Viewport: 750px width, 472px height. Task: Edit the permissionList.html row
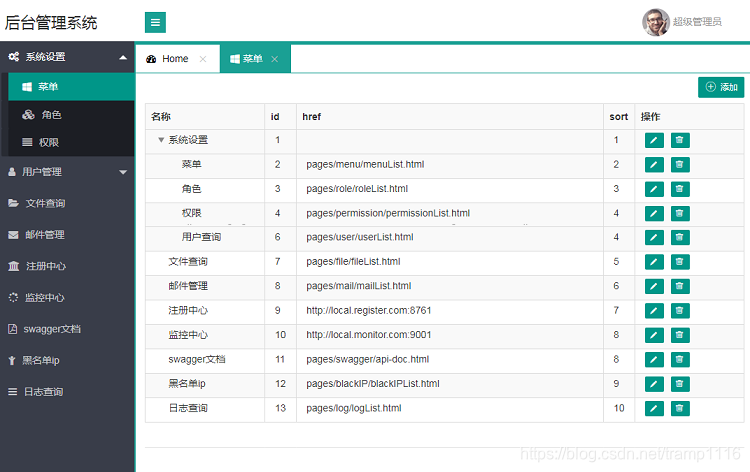click(x=654, y=213)
